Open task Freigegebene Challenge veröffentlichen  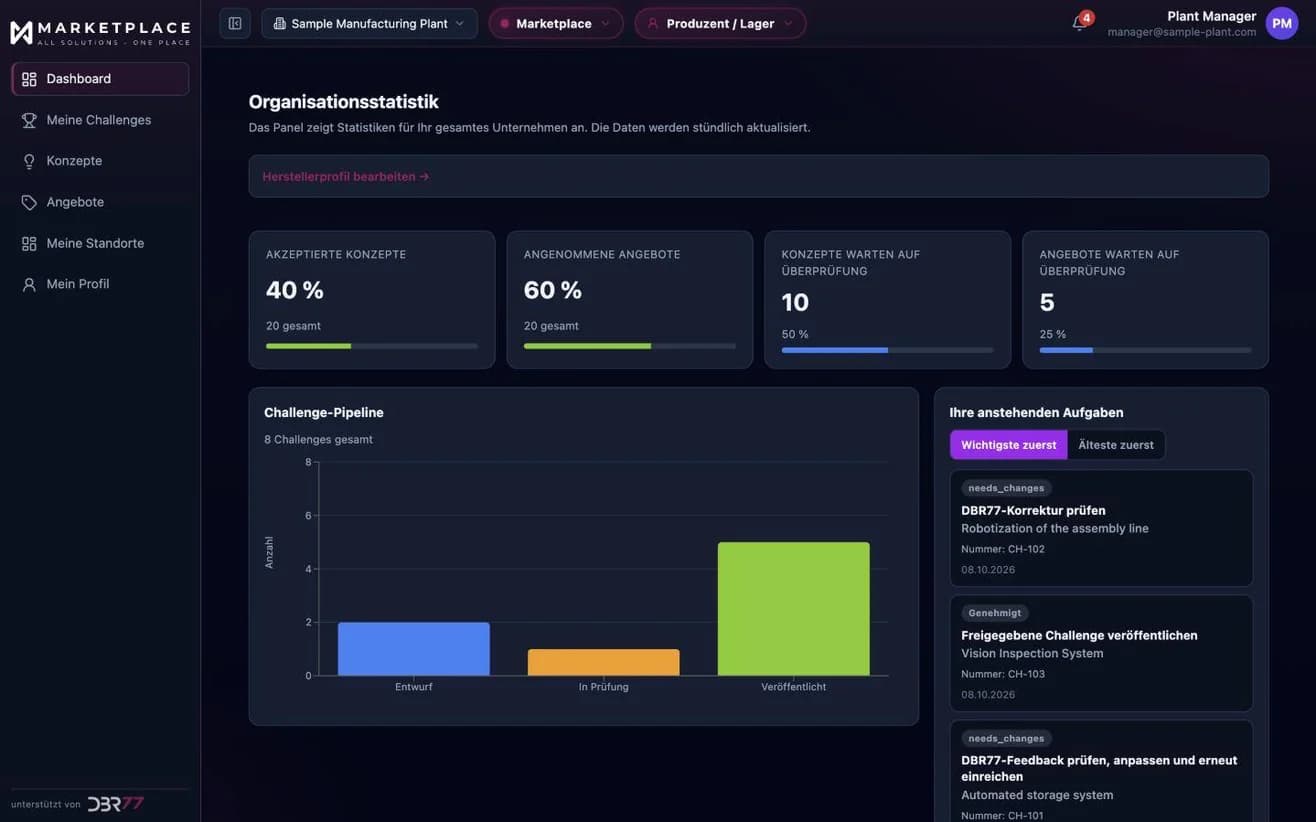pos(1101,653)
